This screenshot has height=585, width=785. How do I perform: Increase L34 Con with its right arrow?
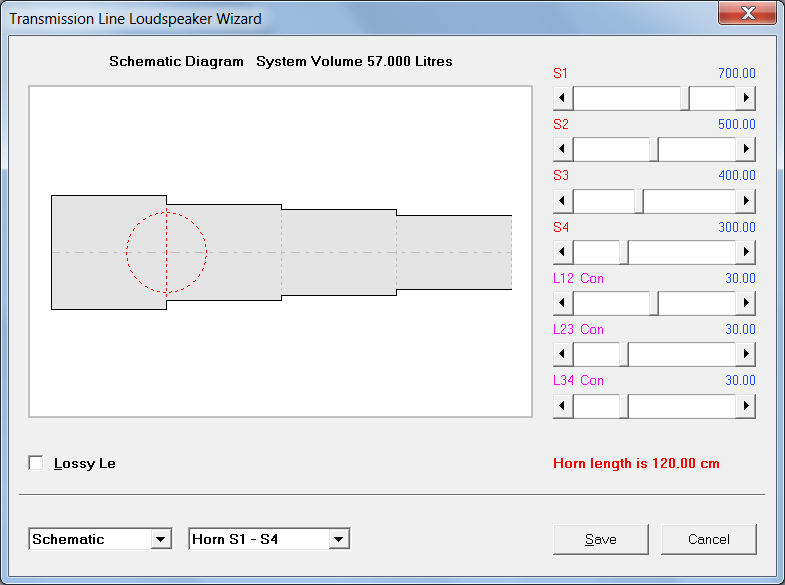click(x=745, y=406)
